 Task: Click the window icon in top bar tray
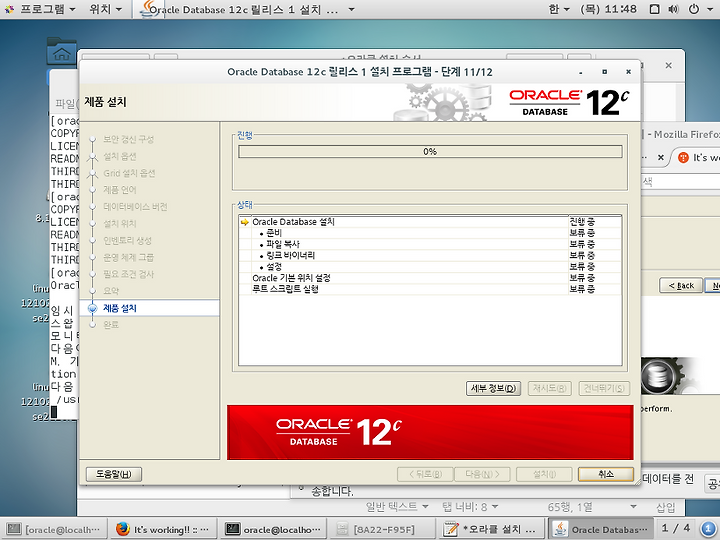655,9
